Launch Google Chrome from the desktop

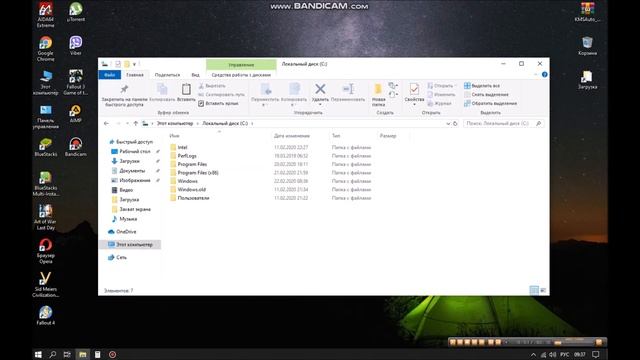[45, 49]
